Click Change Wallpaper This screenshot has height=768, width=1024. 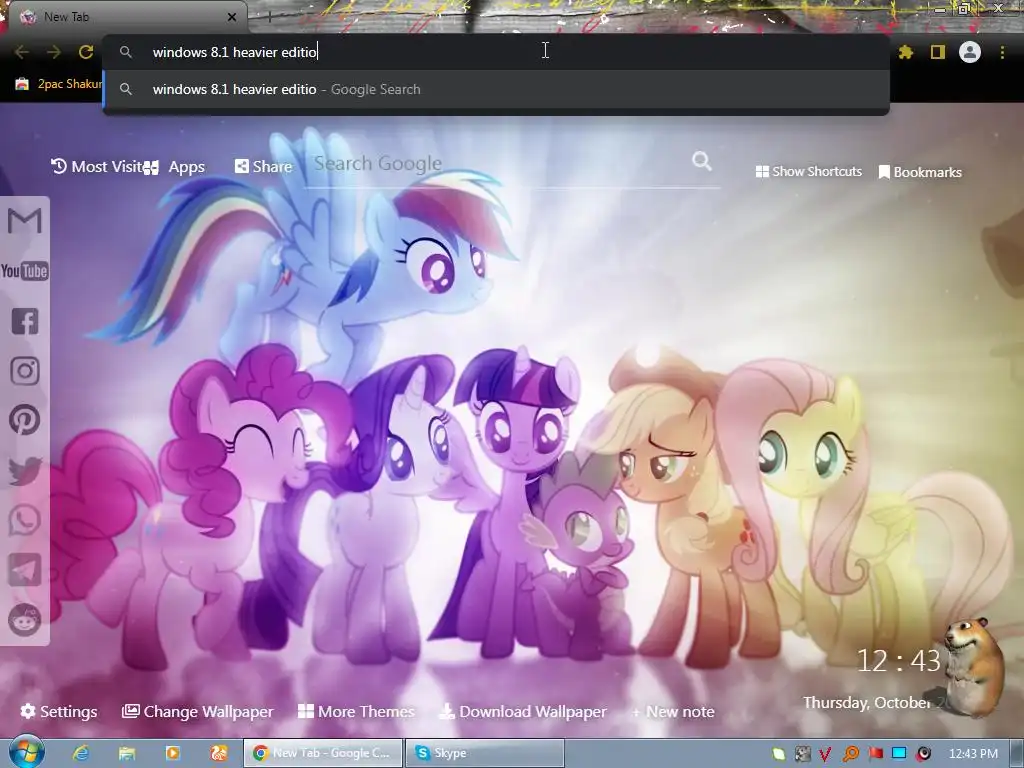click(197, 711)
